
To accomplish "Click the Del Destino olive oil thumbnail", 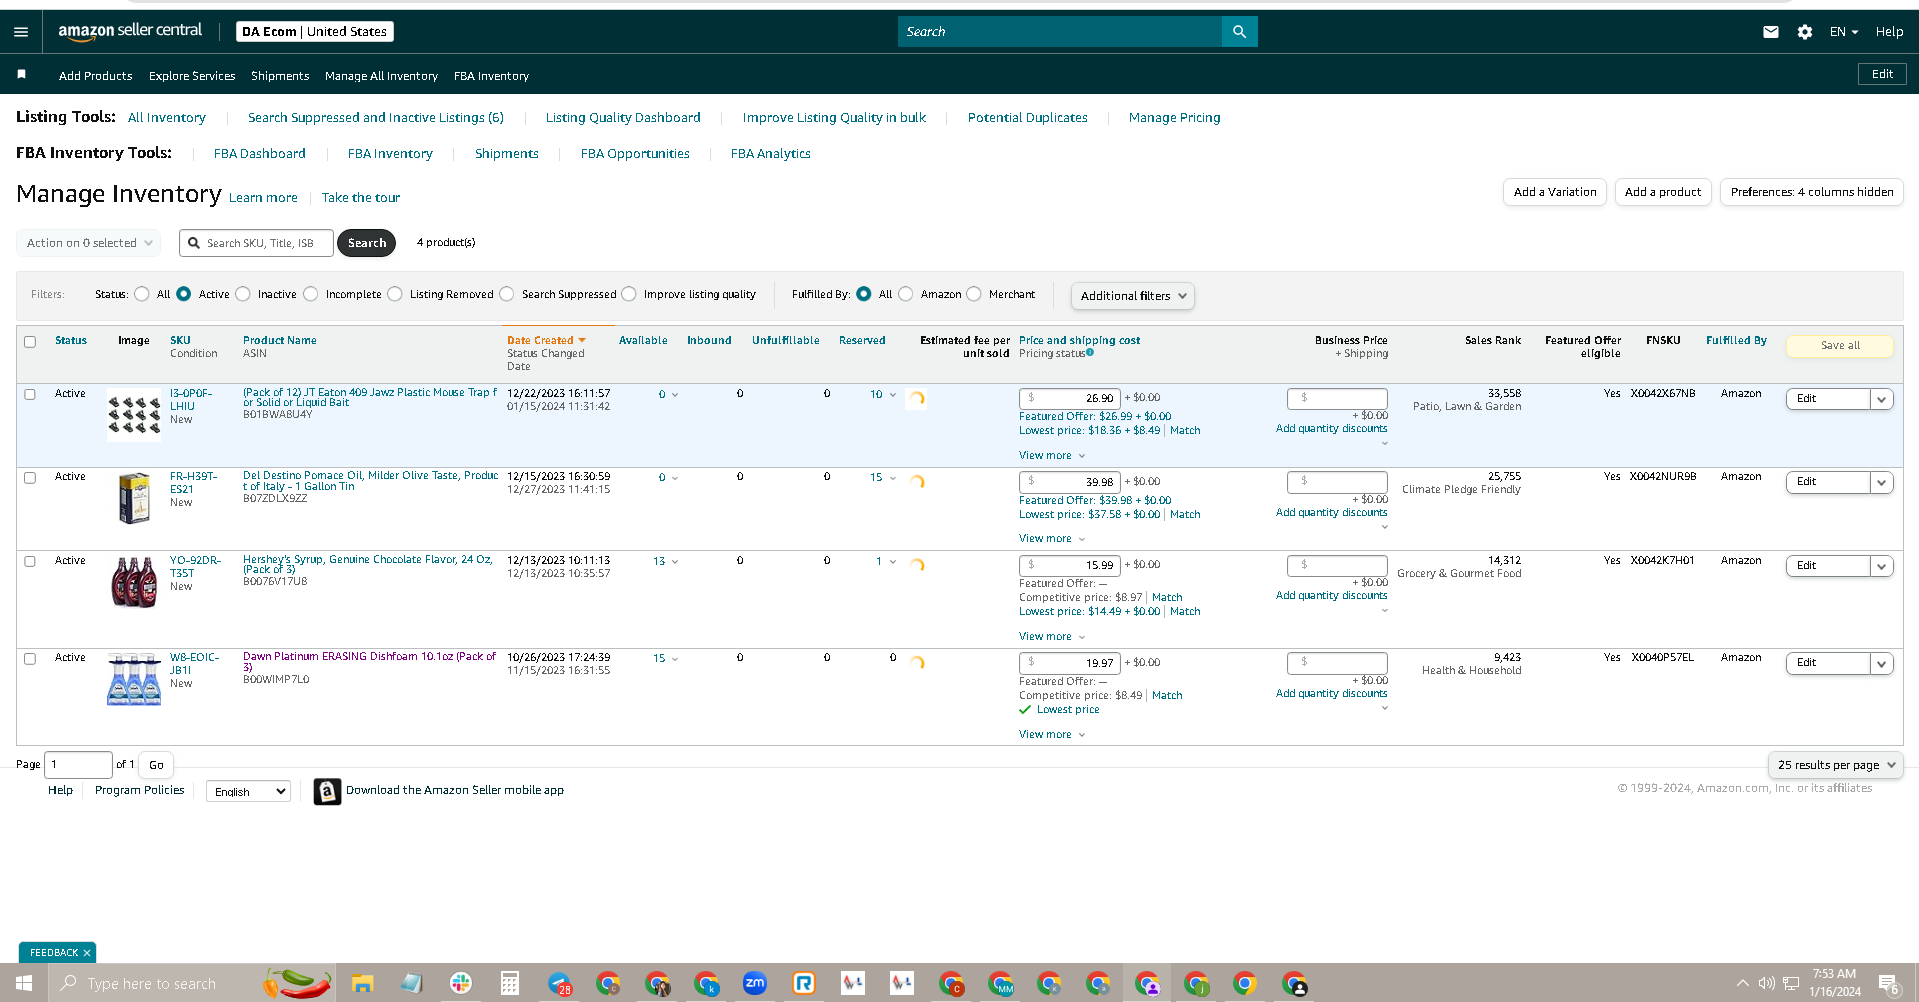I will [x=134, y=498].
